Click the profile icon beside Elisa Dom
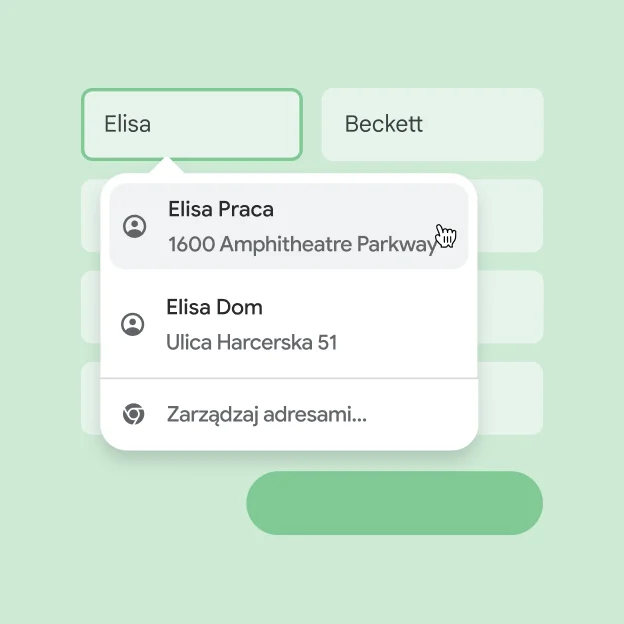624x624 pixels. (x=132, y=324)
